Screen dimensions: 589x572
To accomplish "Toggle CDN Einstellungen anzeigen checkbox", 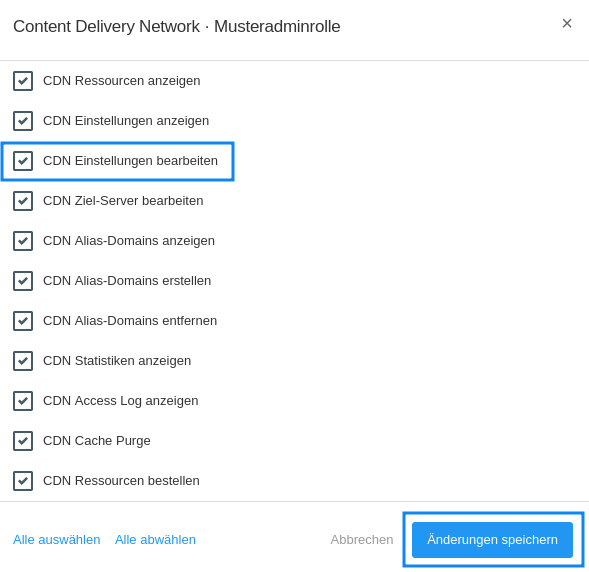I will [x=23, y=121].
